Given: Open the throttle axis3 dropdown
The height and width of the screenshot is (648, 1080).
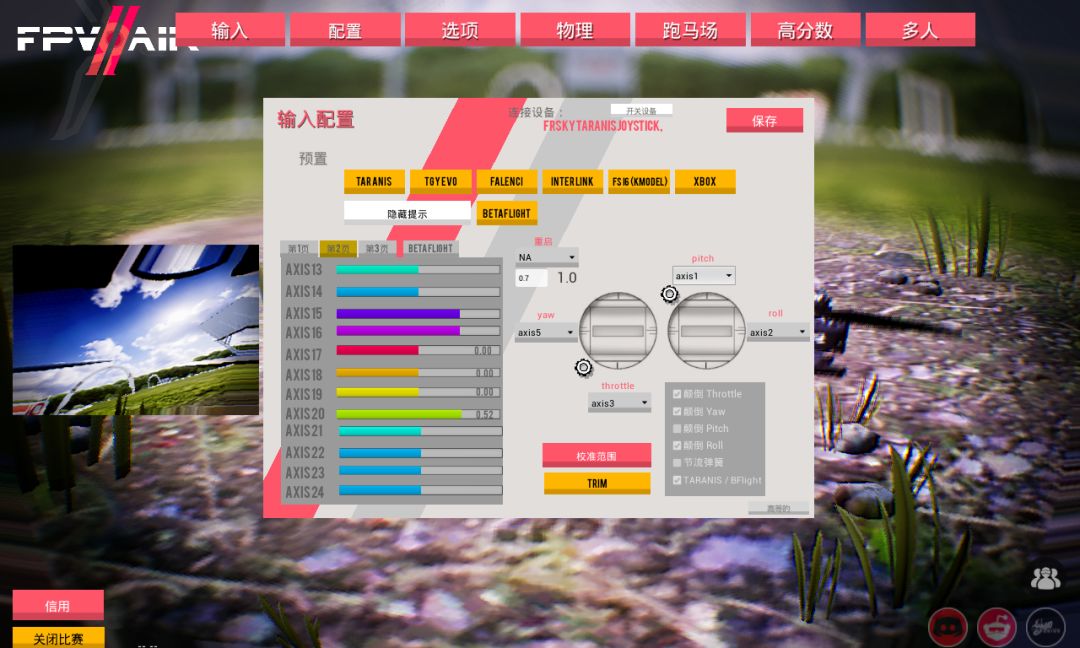Looking at the screenshot, I should pos(619,403).
